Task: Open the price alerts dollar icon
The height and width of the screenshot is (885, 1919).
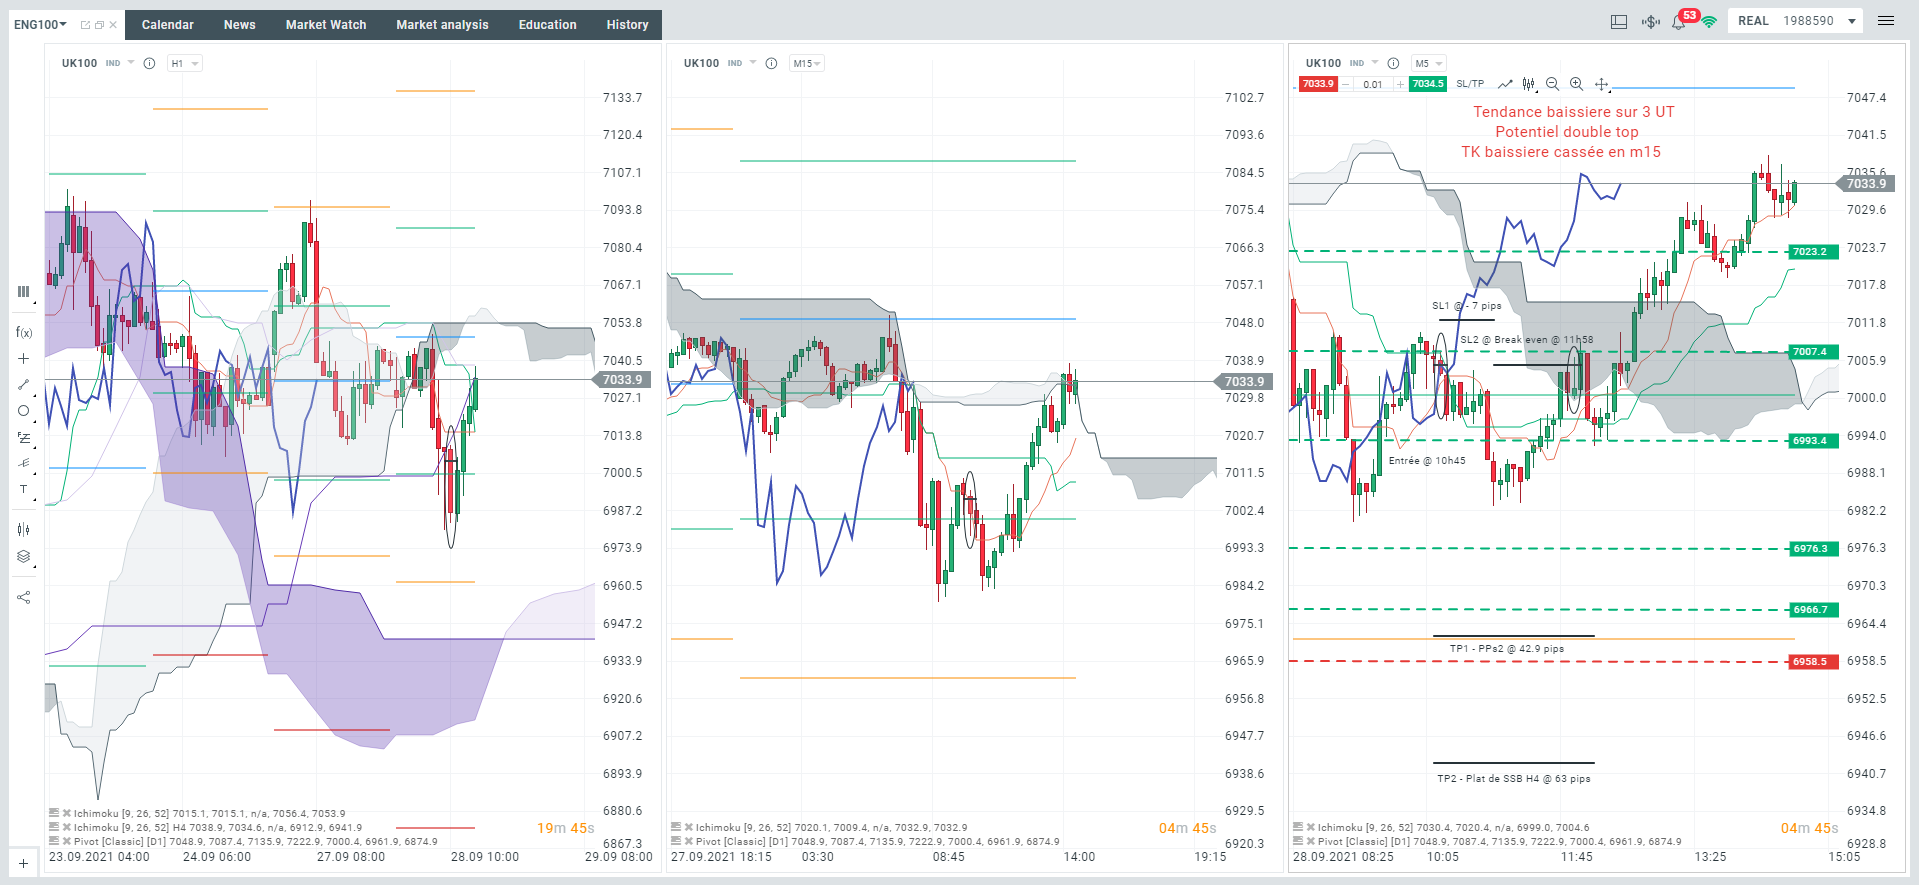Action: [1650, 21]
